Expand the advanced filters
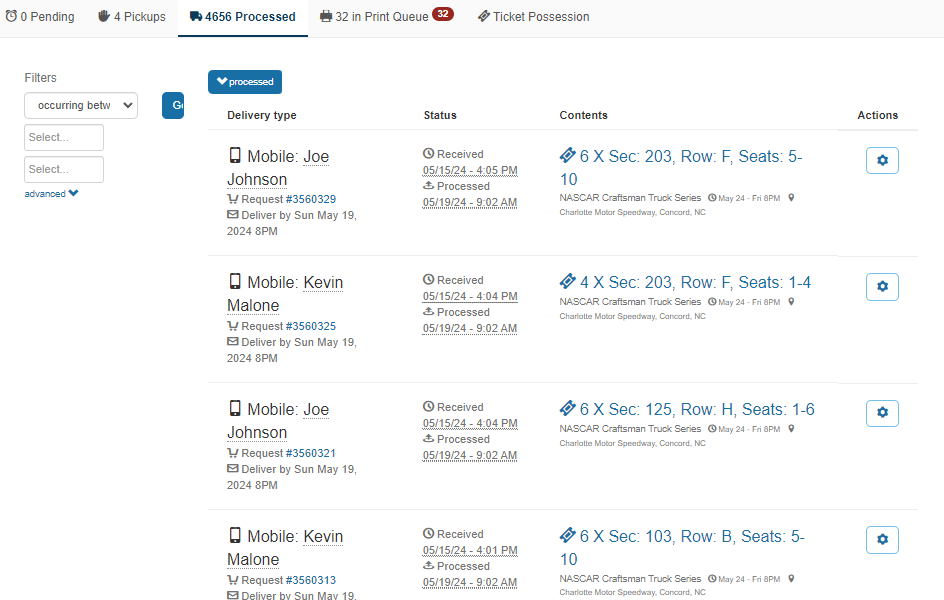Screen dimensions: 944x600 click(51, 194)
